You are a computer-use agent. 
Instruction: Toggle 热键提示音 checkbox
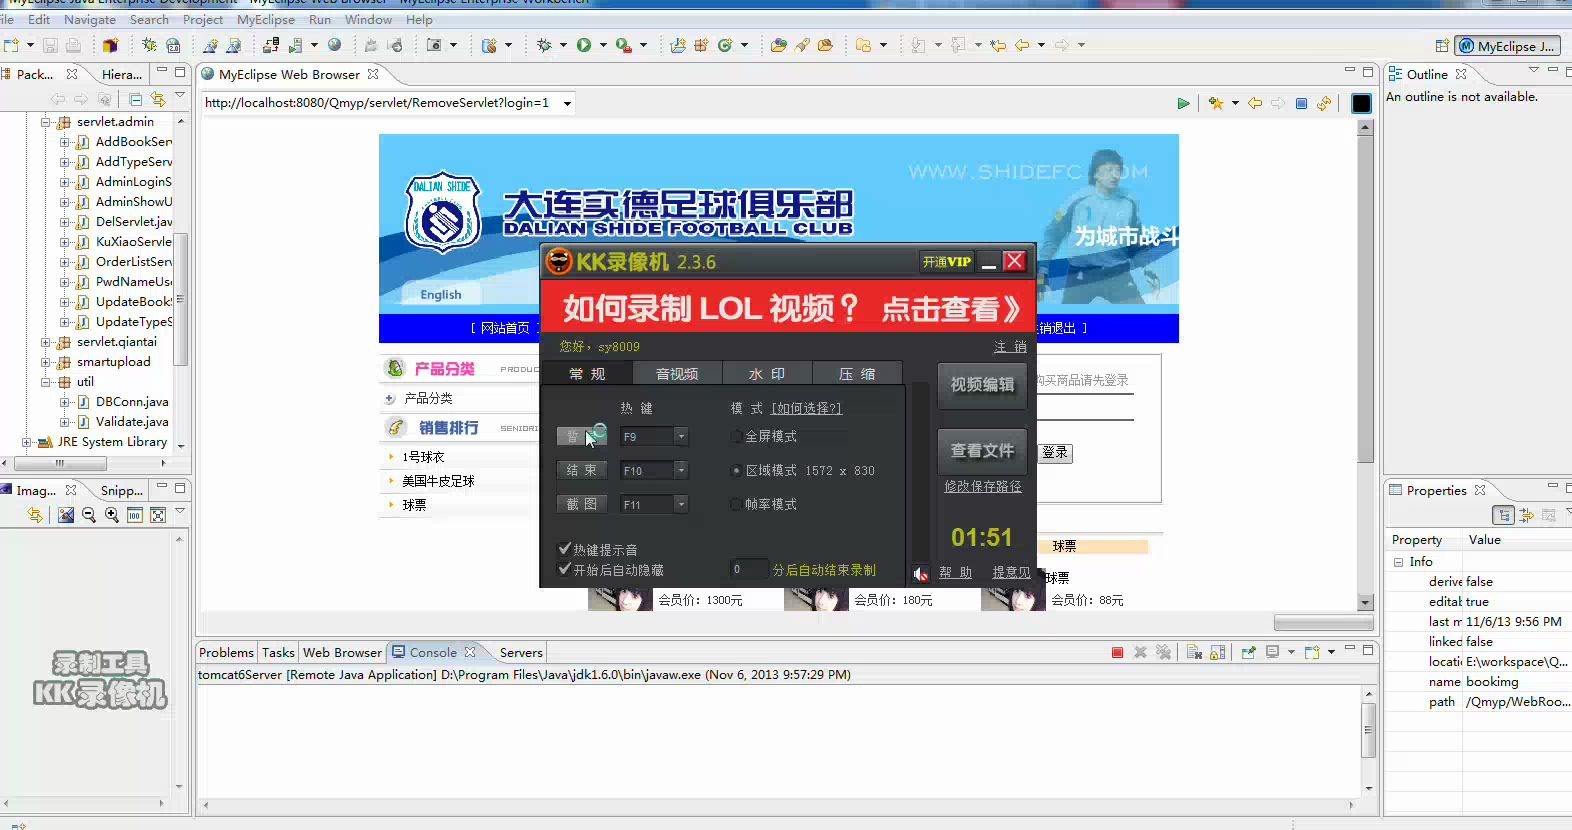pos(564,549)
